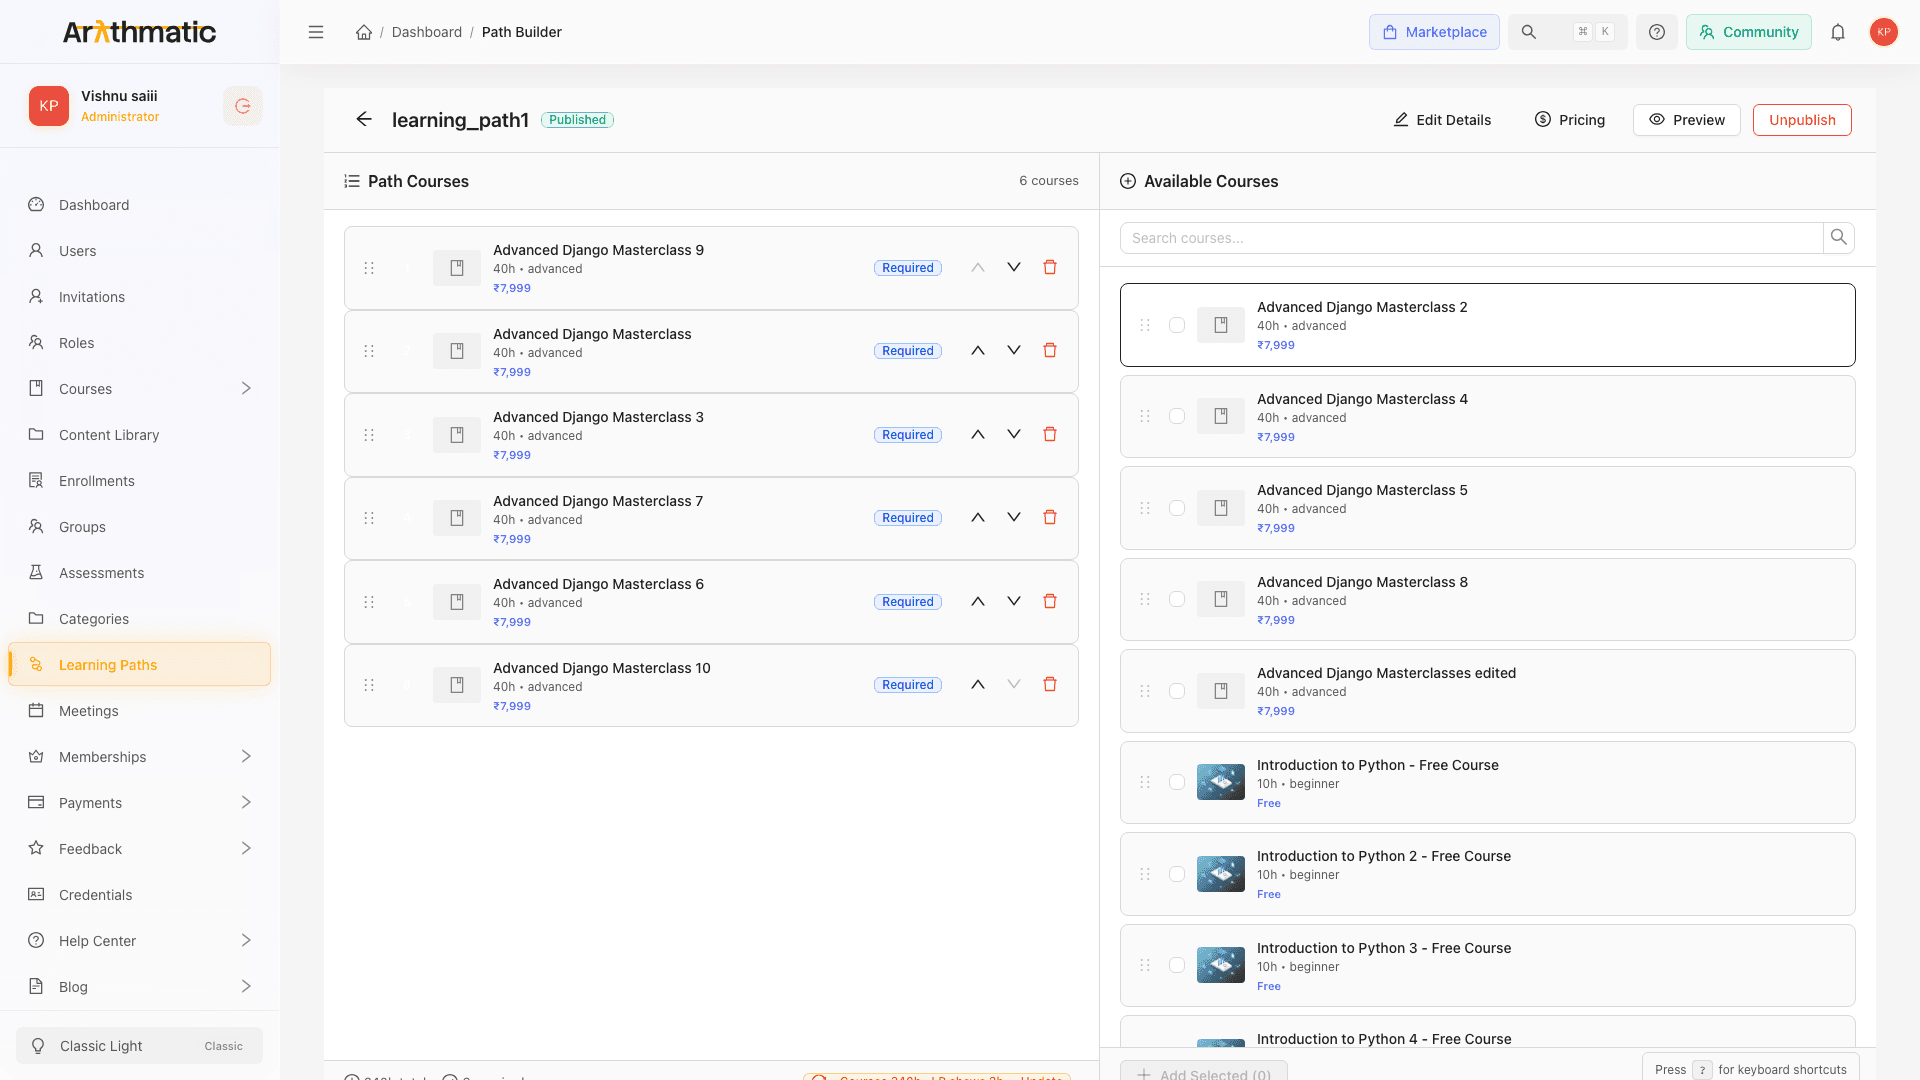
Task: Move Advanced Django Masterclass 6 down
Action: (x=1014, y=601)
